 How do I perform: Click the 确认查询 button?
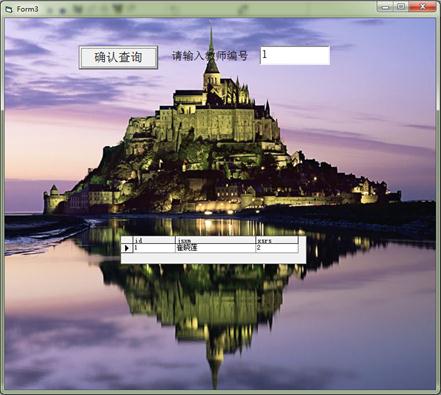tap(118, 58)
